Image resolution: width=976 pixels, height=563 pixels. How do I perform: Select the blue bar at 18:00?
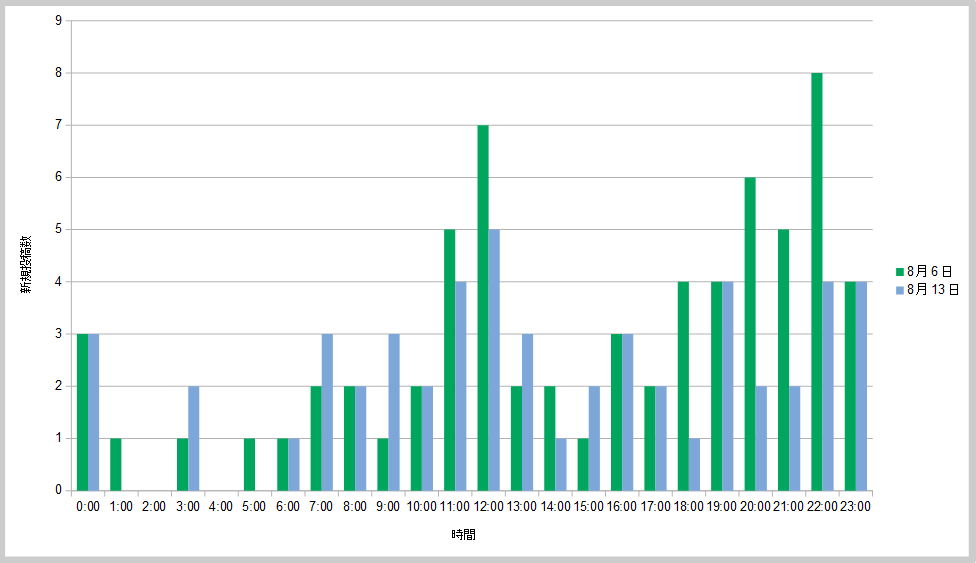[x=693, y=464]
